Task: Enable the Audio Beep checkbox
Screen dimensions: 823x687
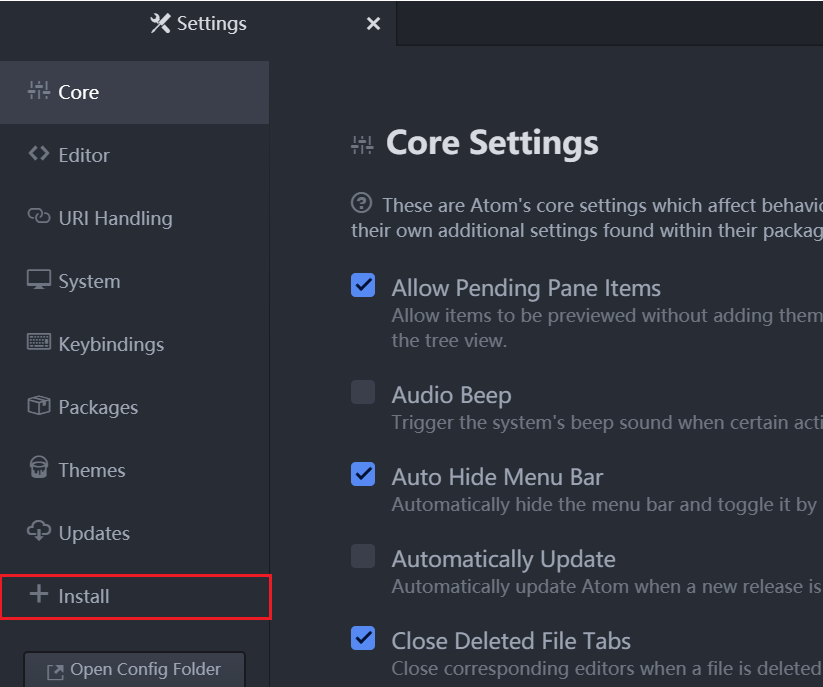Action: pyautogui.click(x=363, y=392)
